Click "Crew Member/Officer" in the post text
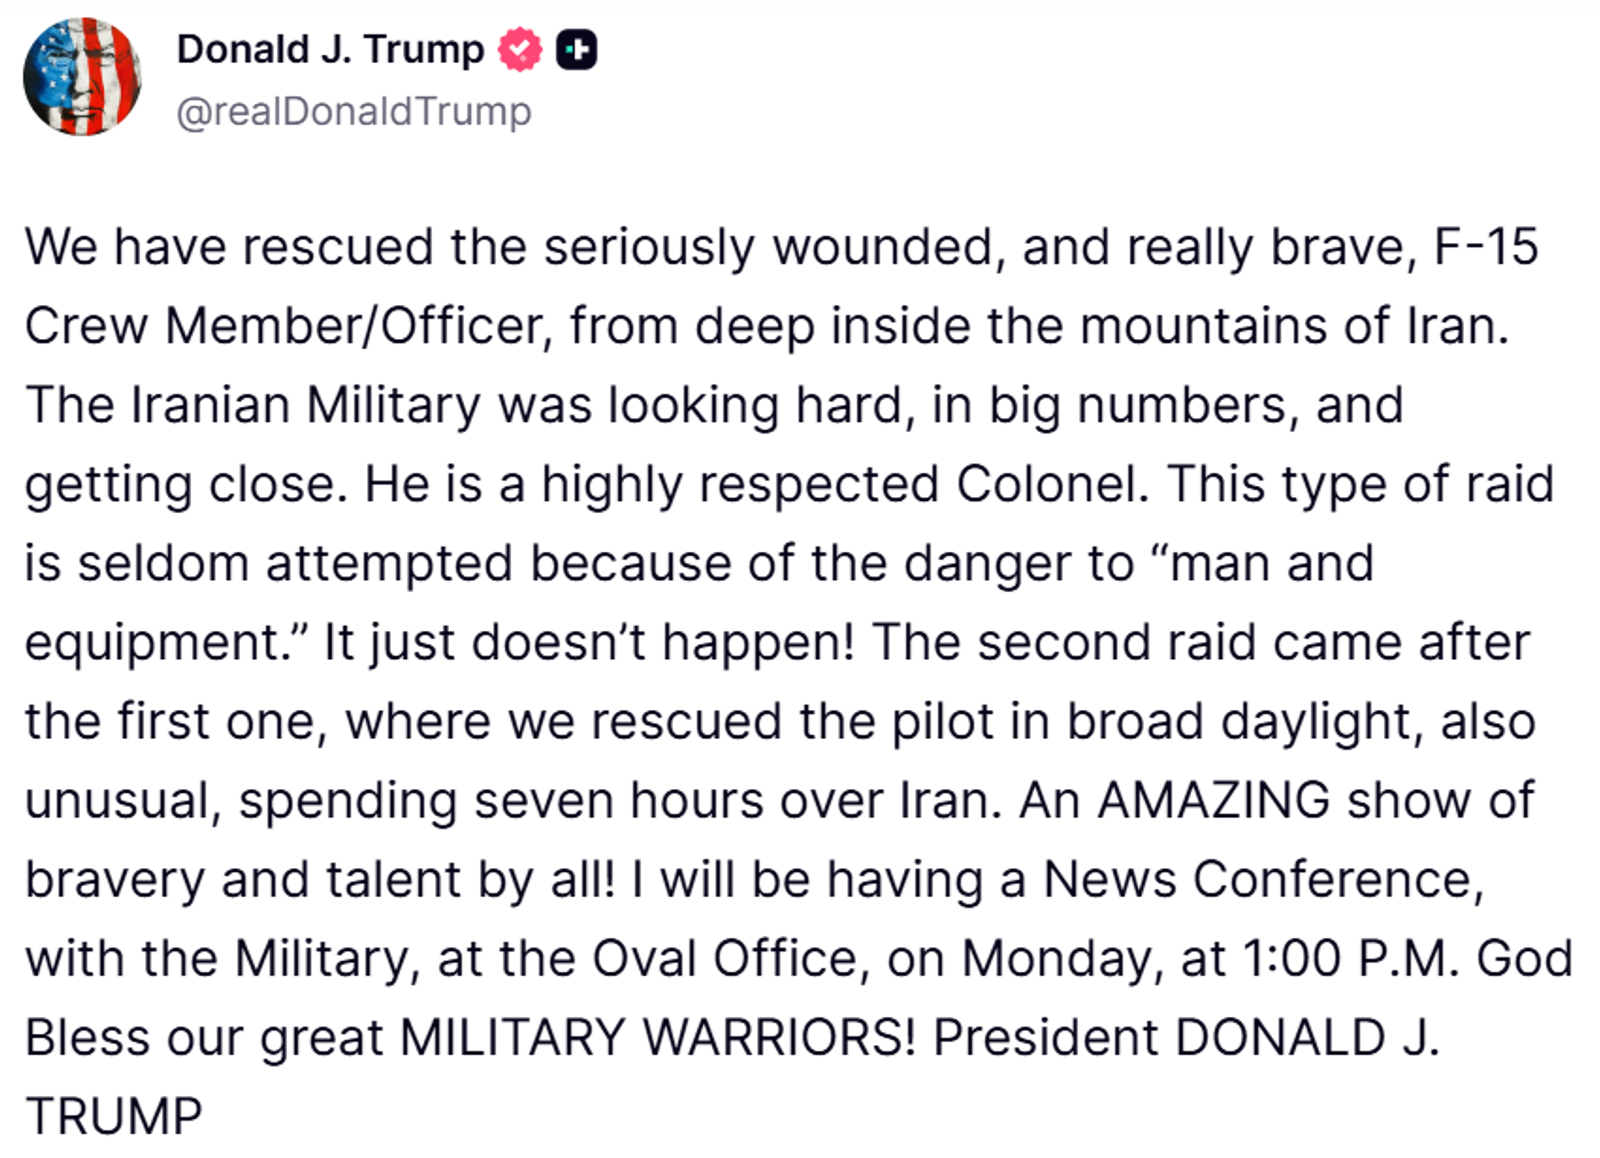The height and width of the screenshot is (1158, 1600). click(285, 326)
